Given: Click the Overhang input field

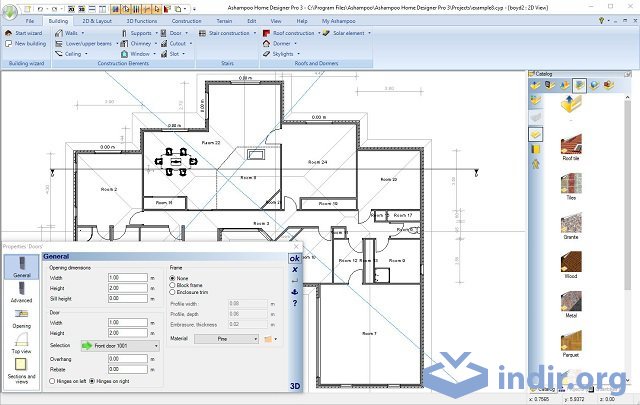Looking at the screenshot, I should click(128, 358).
